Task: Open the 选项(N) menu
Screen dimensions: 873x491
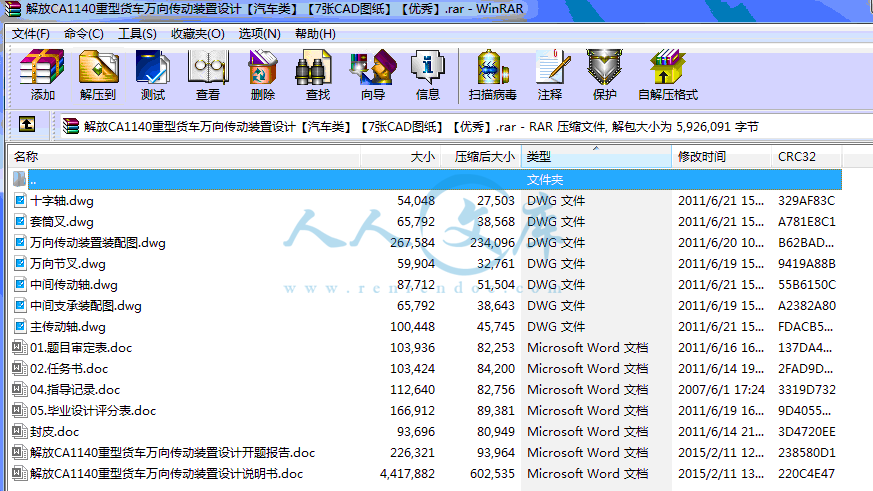Action: pyautogui.click(x=259, y=34)
